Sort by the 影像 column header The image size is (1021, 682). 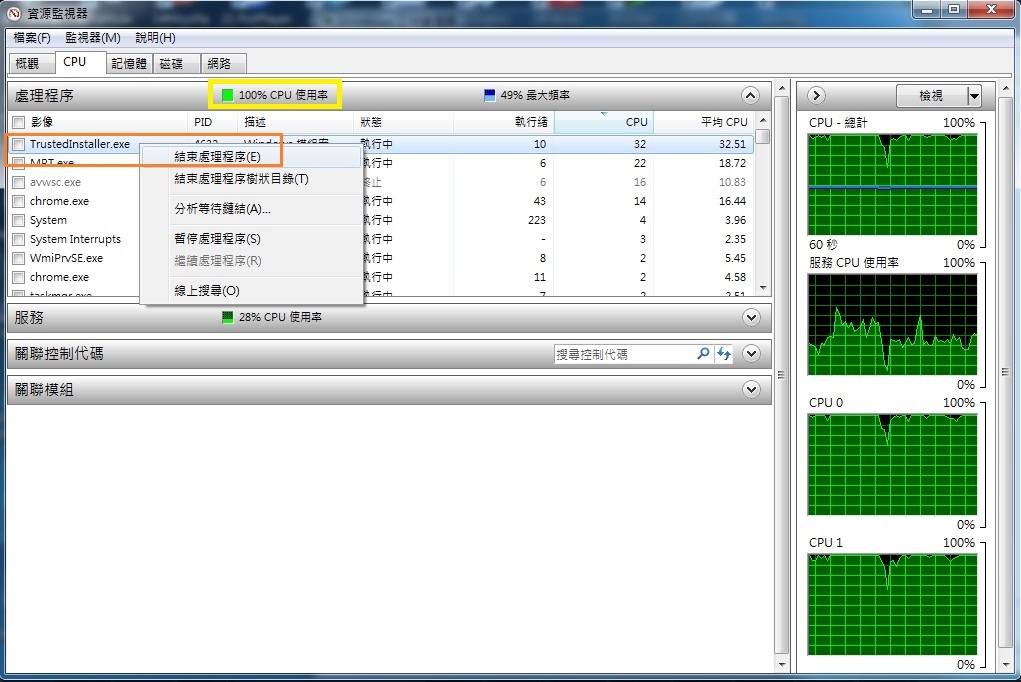(99, 122)
